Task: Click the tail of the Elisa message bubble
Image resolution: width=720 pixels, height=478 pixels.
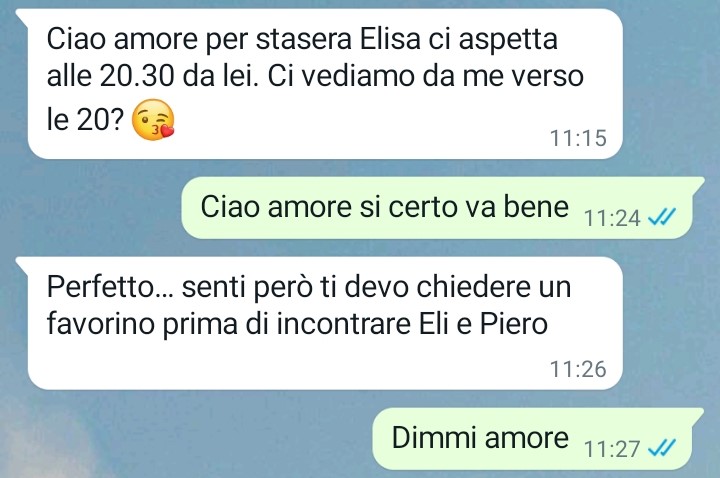Action: pos(22,16)
